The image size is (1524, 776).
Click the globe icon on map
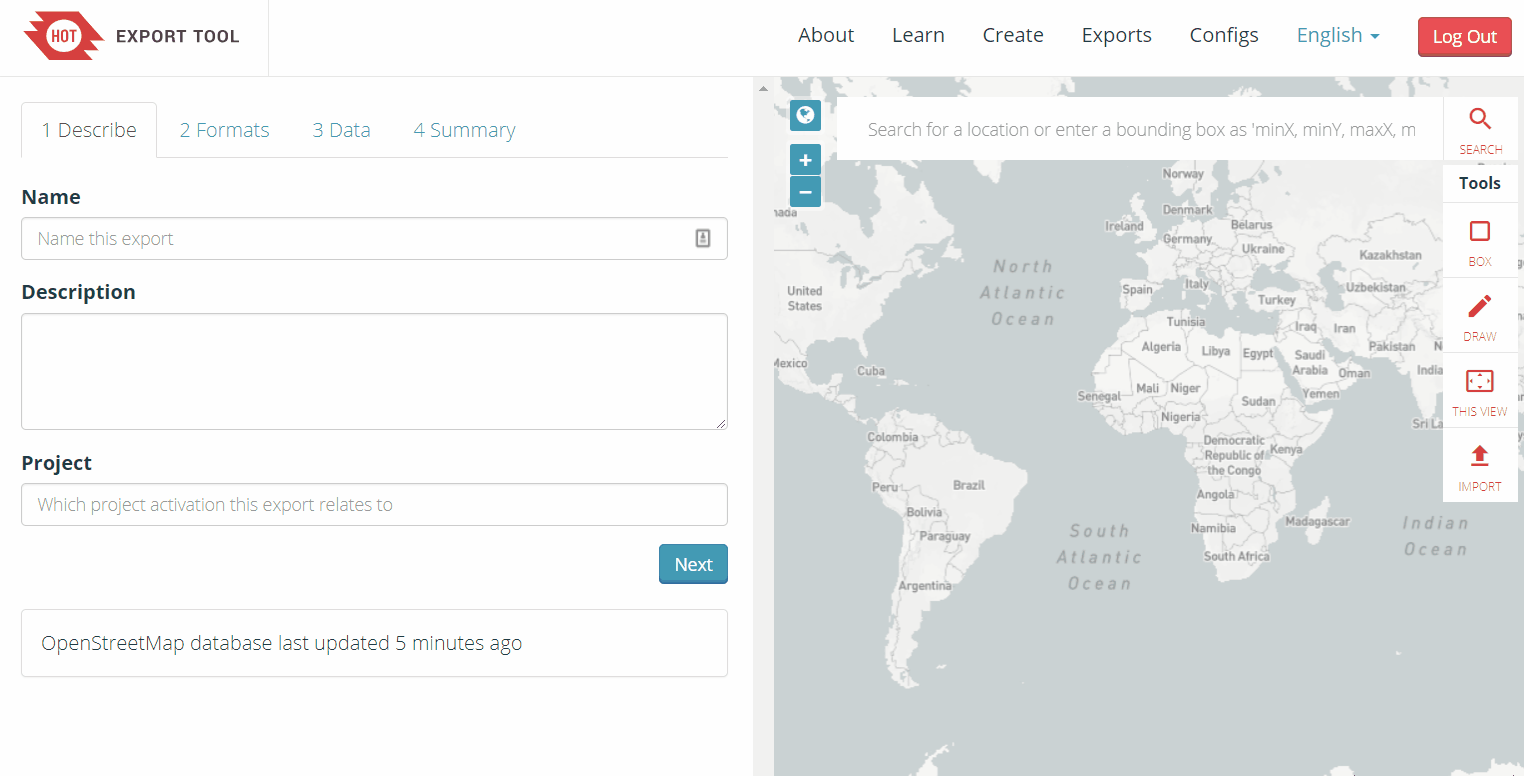(x=805, y=115)
